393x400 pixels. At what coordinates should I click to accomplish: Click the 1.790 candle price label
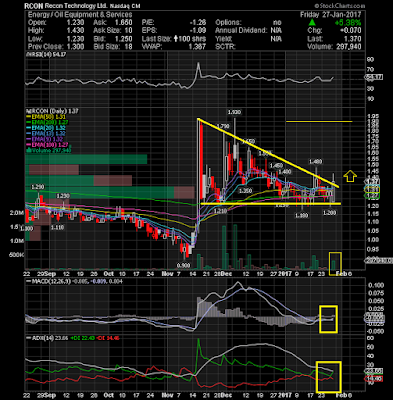coord(223,126)
